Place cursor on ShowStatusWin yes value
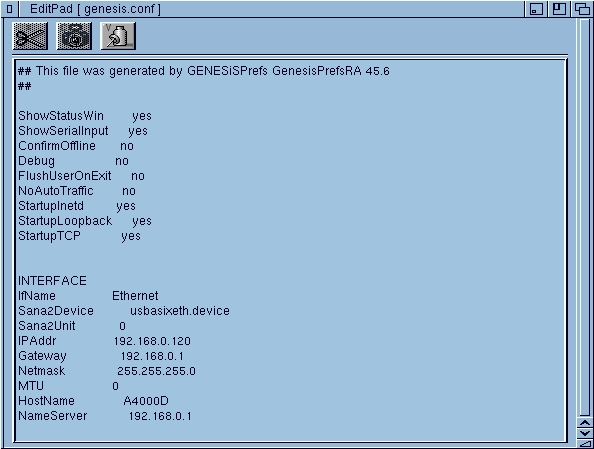The width and height of the screenshot is (594, 449). pyautogui.click(x=142, y=116)
